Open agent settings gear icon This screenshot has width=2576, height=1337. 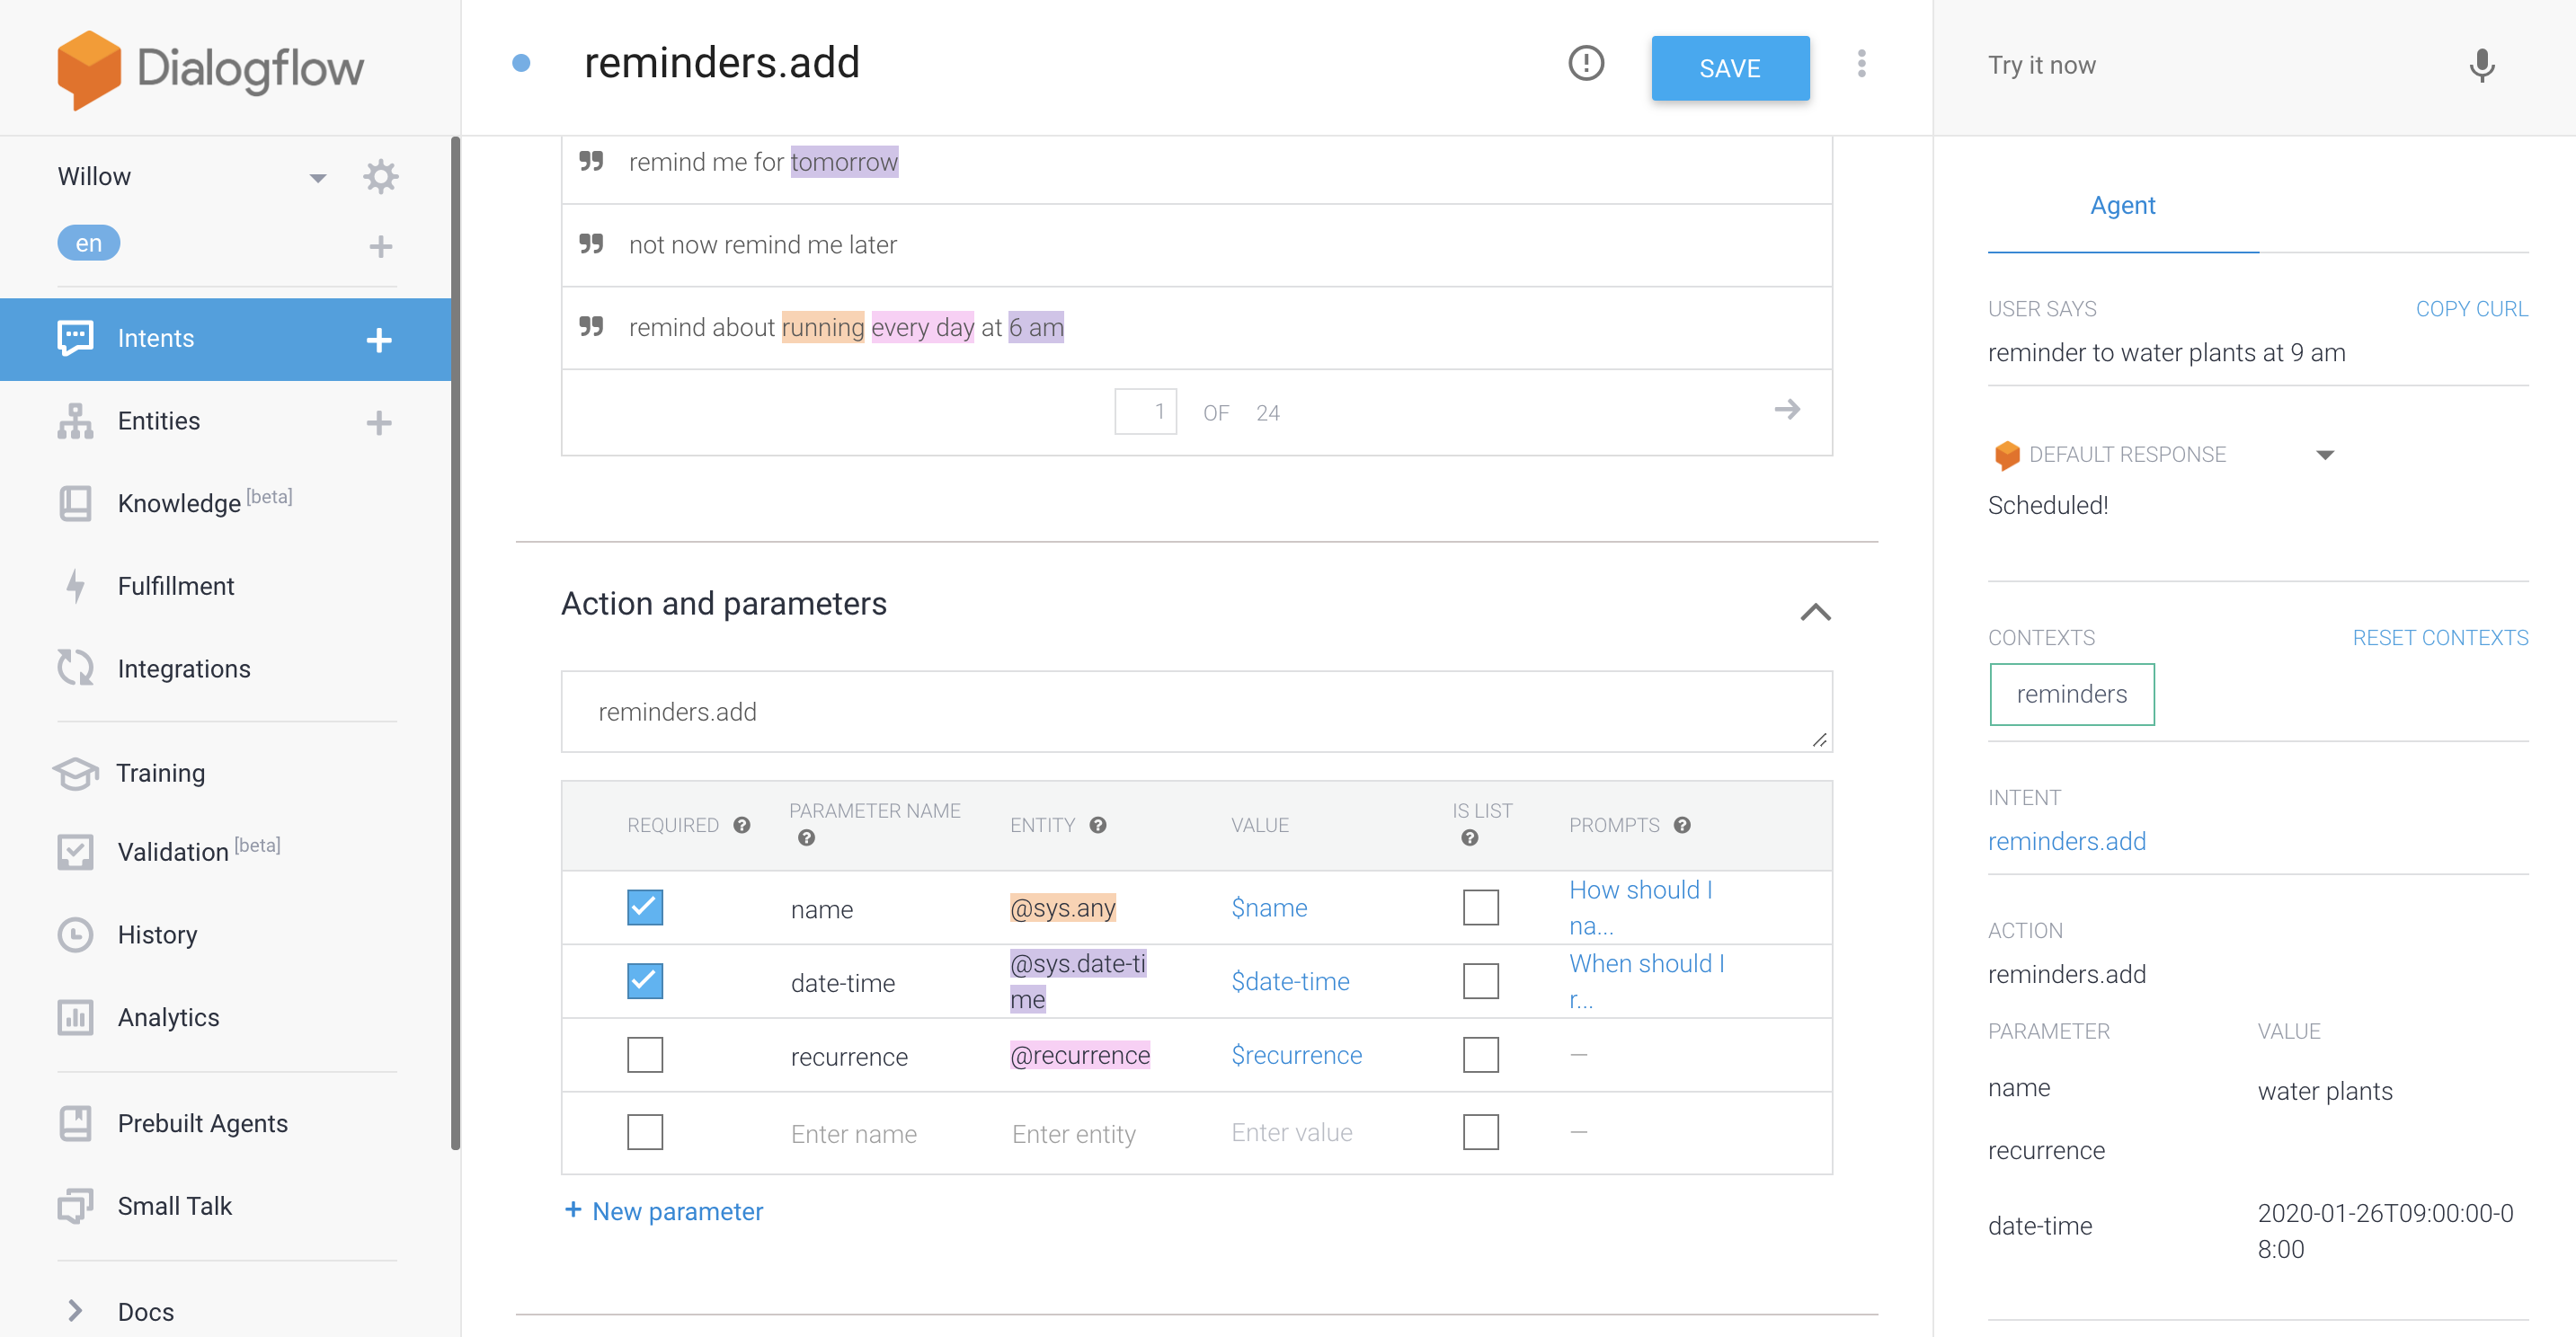pos(380,177)
